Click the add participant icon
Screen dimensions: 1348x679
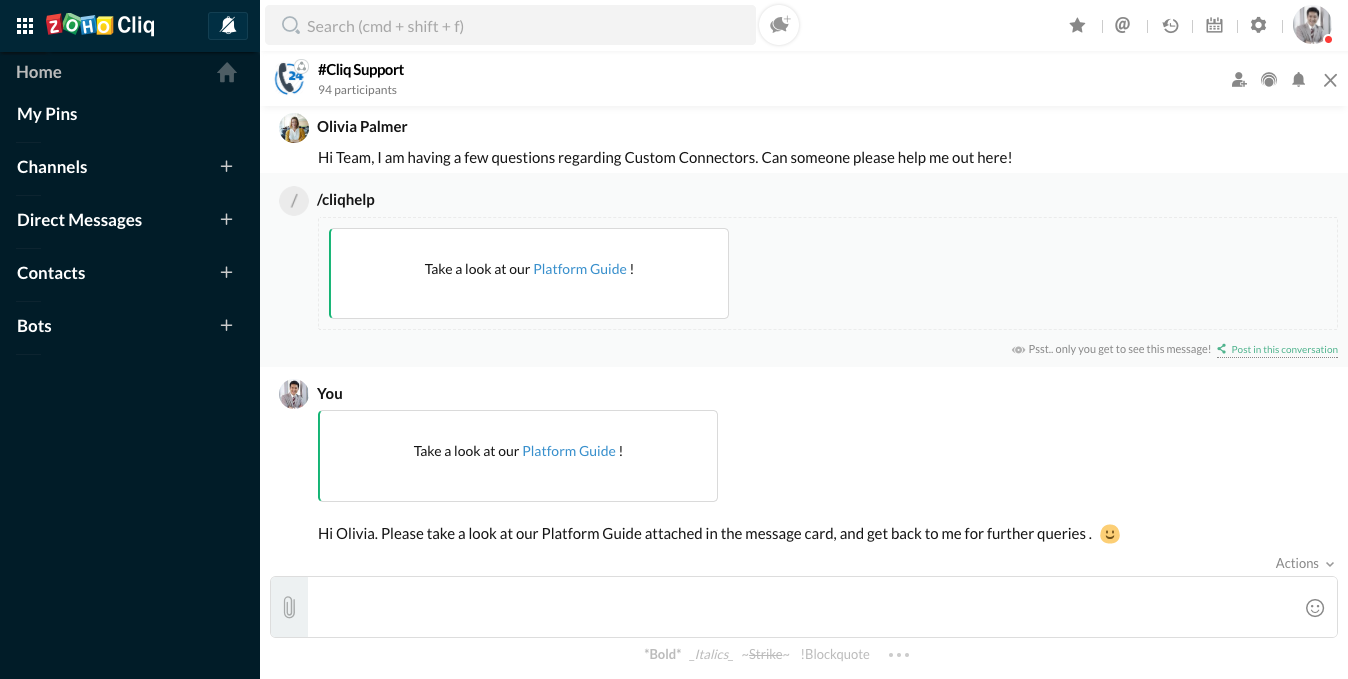click(1239, 80)
